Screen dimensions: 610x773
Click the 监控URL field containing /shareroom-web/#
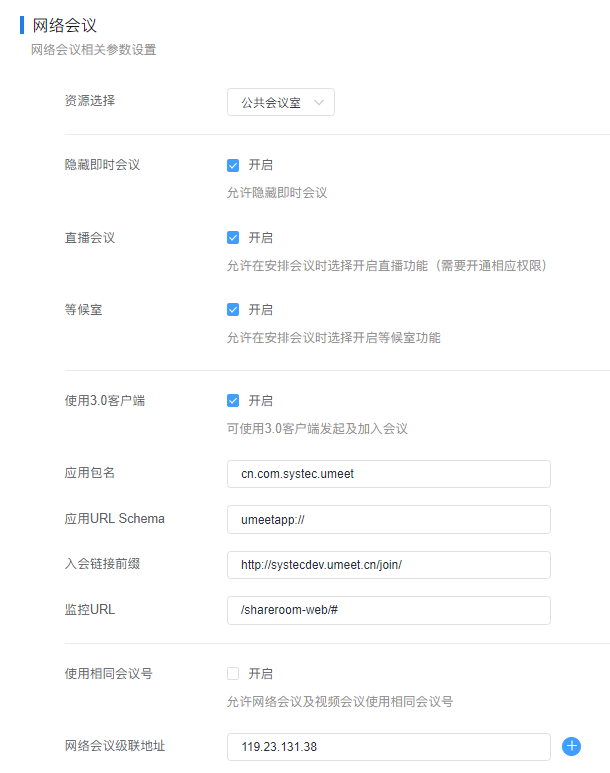pos(388,610)
